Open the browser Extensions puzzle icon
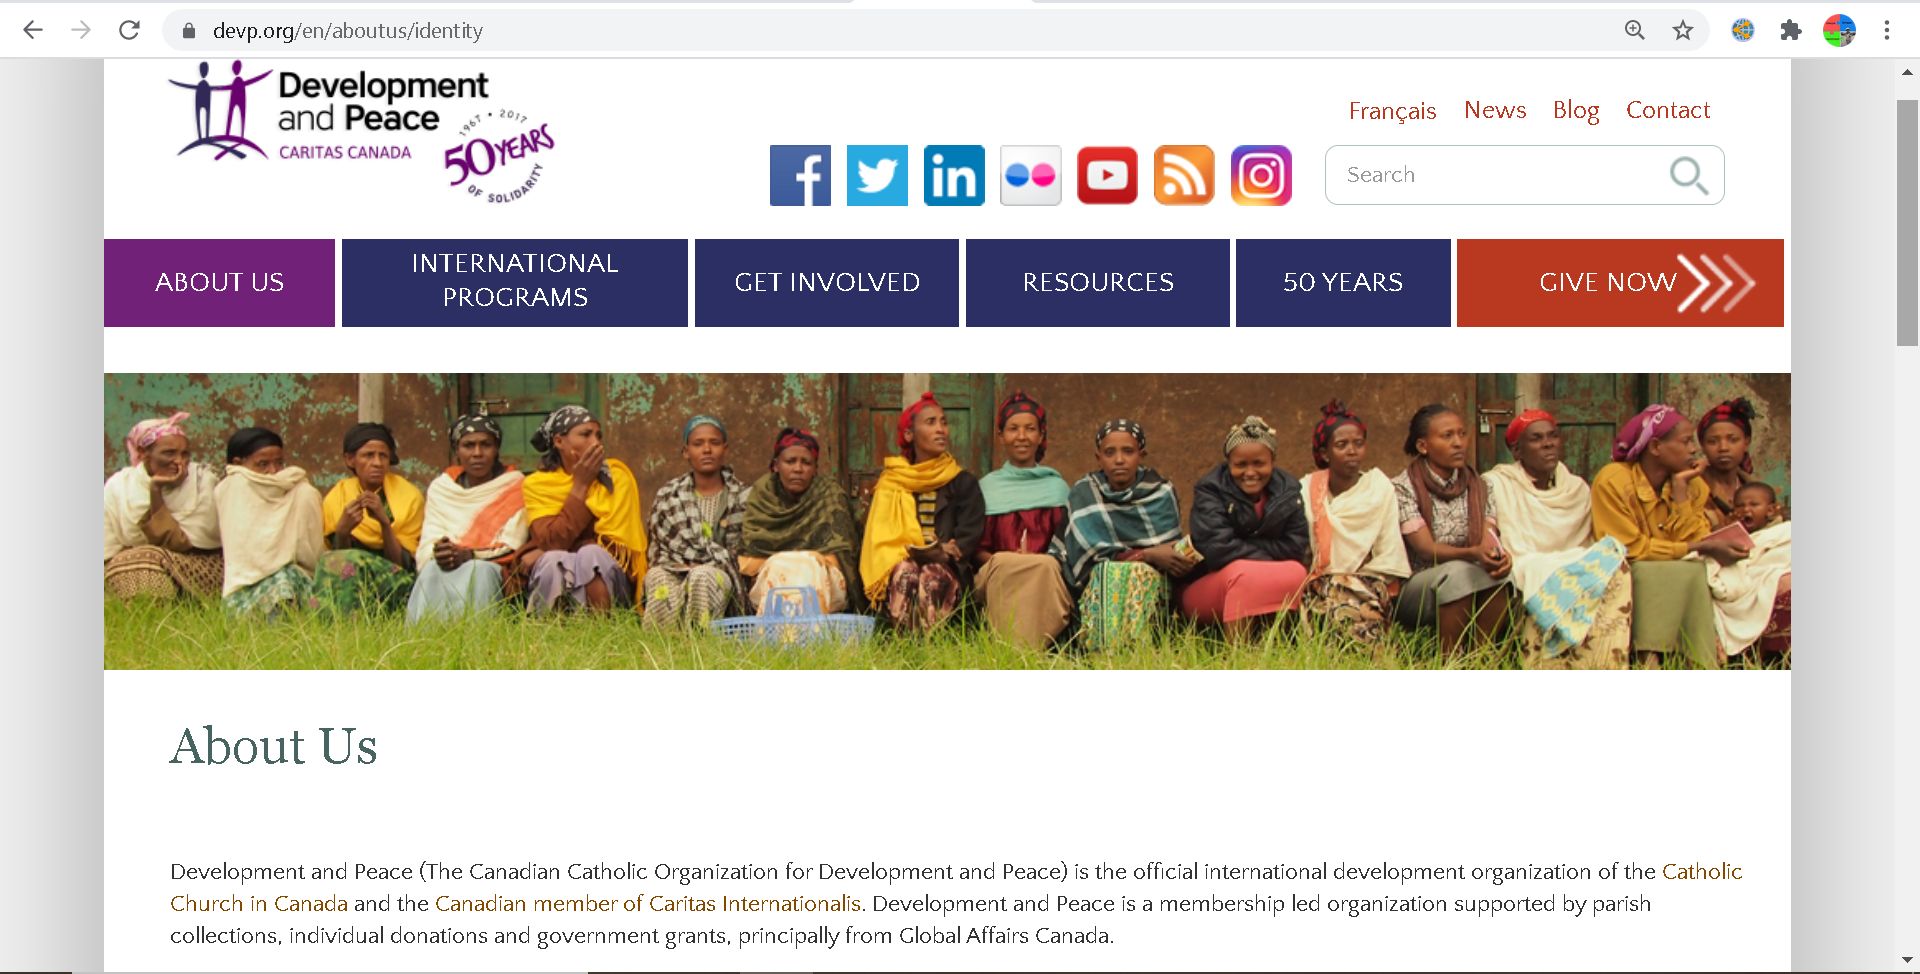This screenshot has height=974, width=1920. 1791,30
